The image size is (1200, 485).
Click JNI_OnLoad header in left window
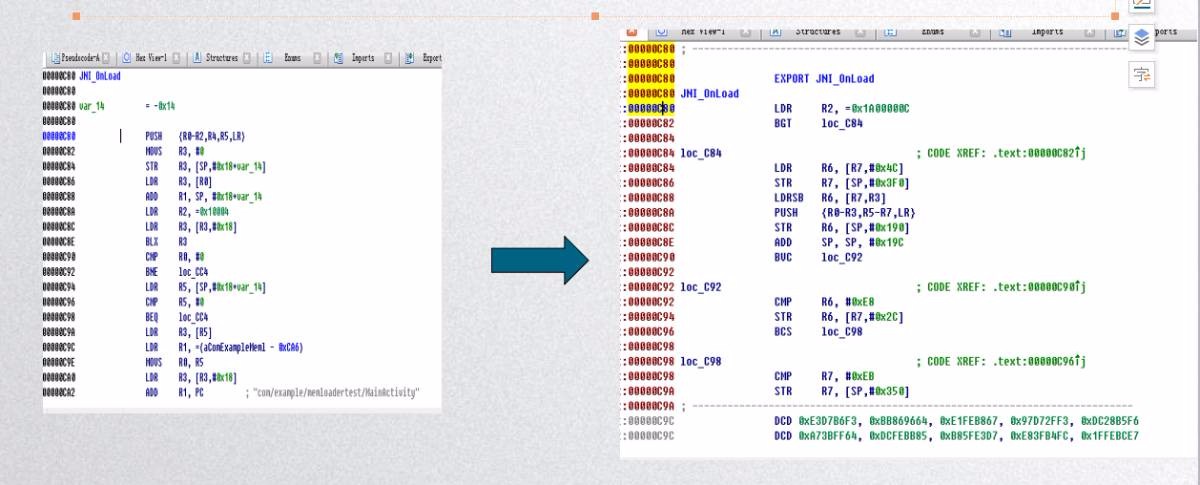point(98,76)
